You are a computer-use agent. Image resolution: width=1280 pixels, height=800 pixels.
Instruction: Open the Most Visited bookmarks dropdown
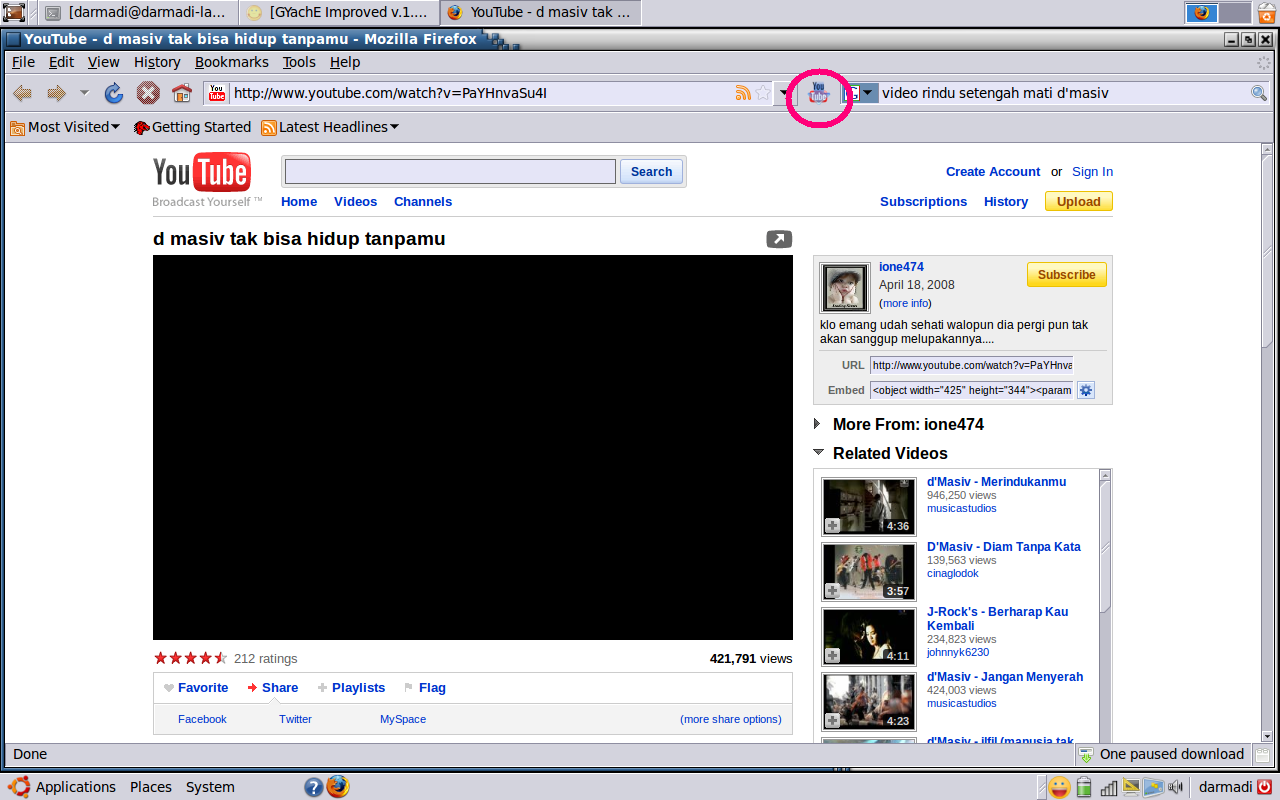click(x=65, y=127)
